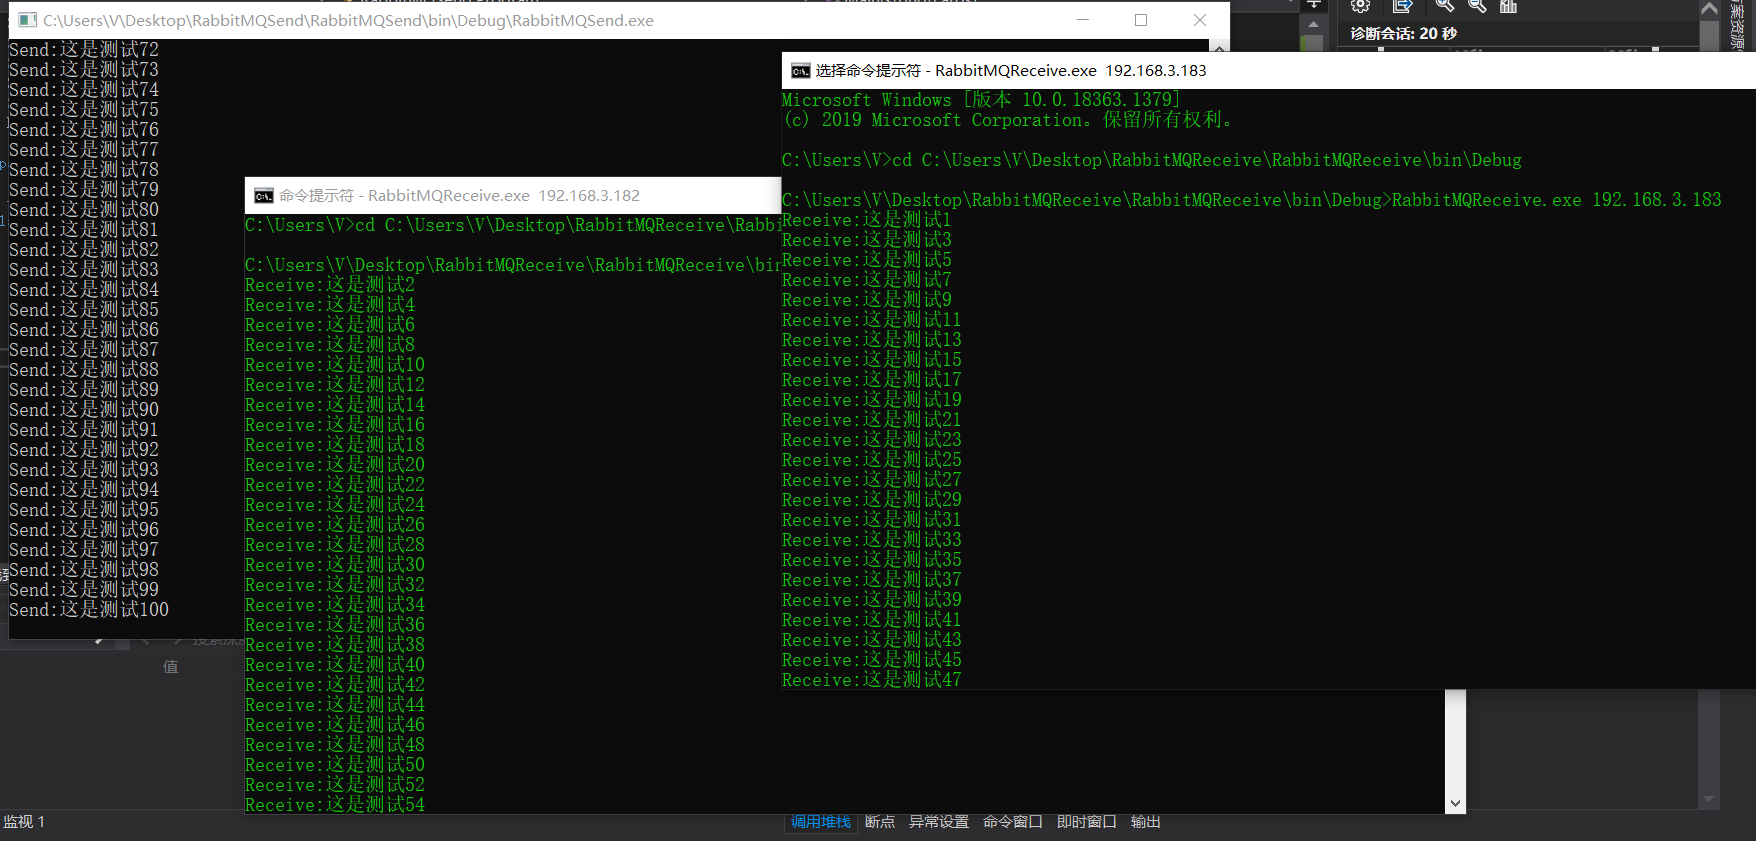Screen dimensions: 1756x841
Task: Open the 输出 tab
Action: [x=1146, y=822]
